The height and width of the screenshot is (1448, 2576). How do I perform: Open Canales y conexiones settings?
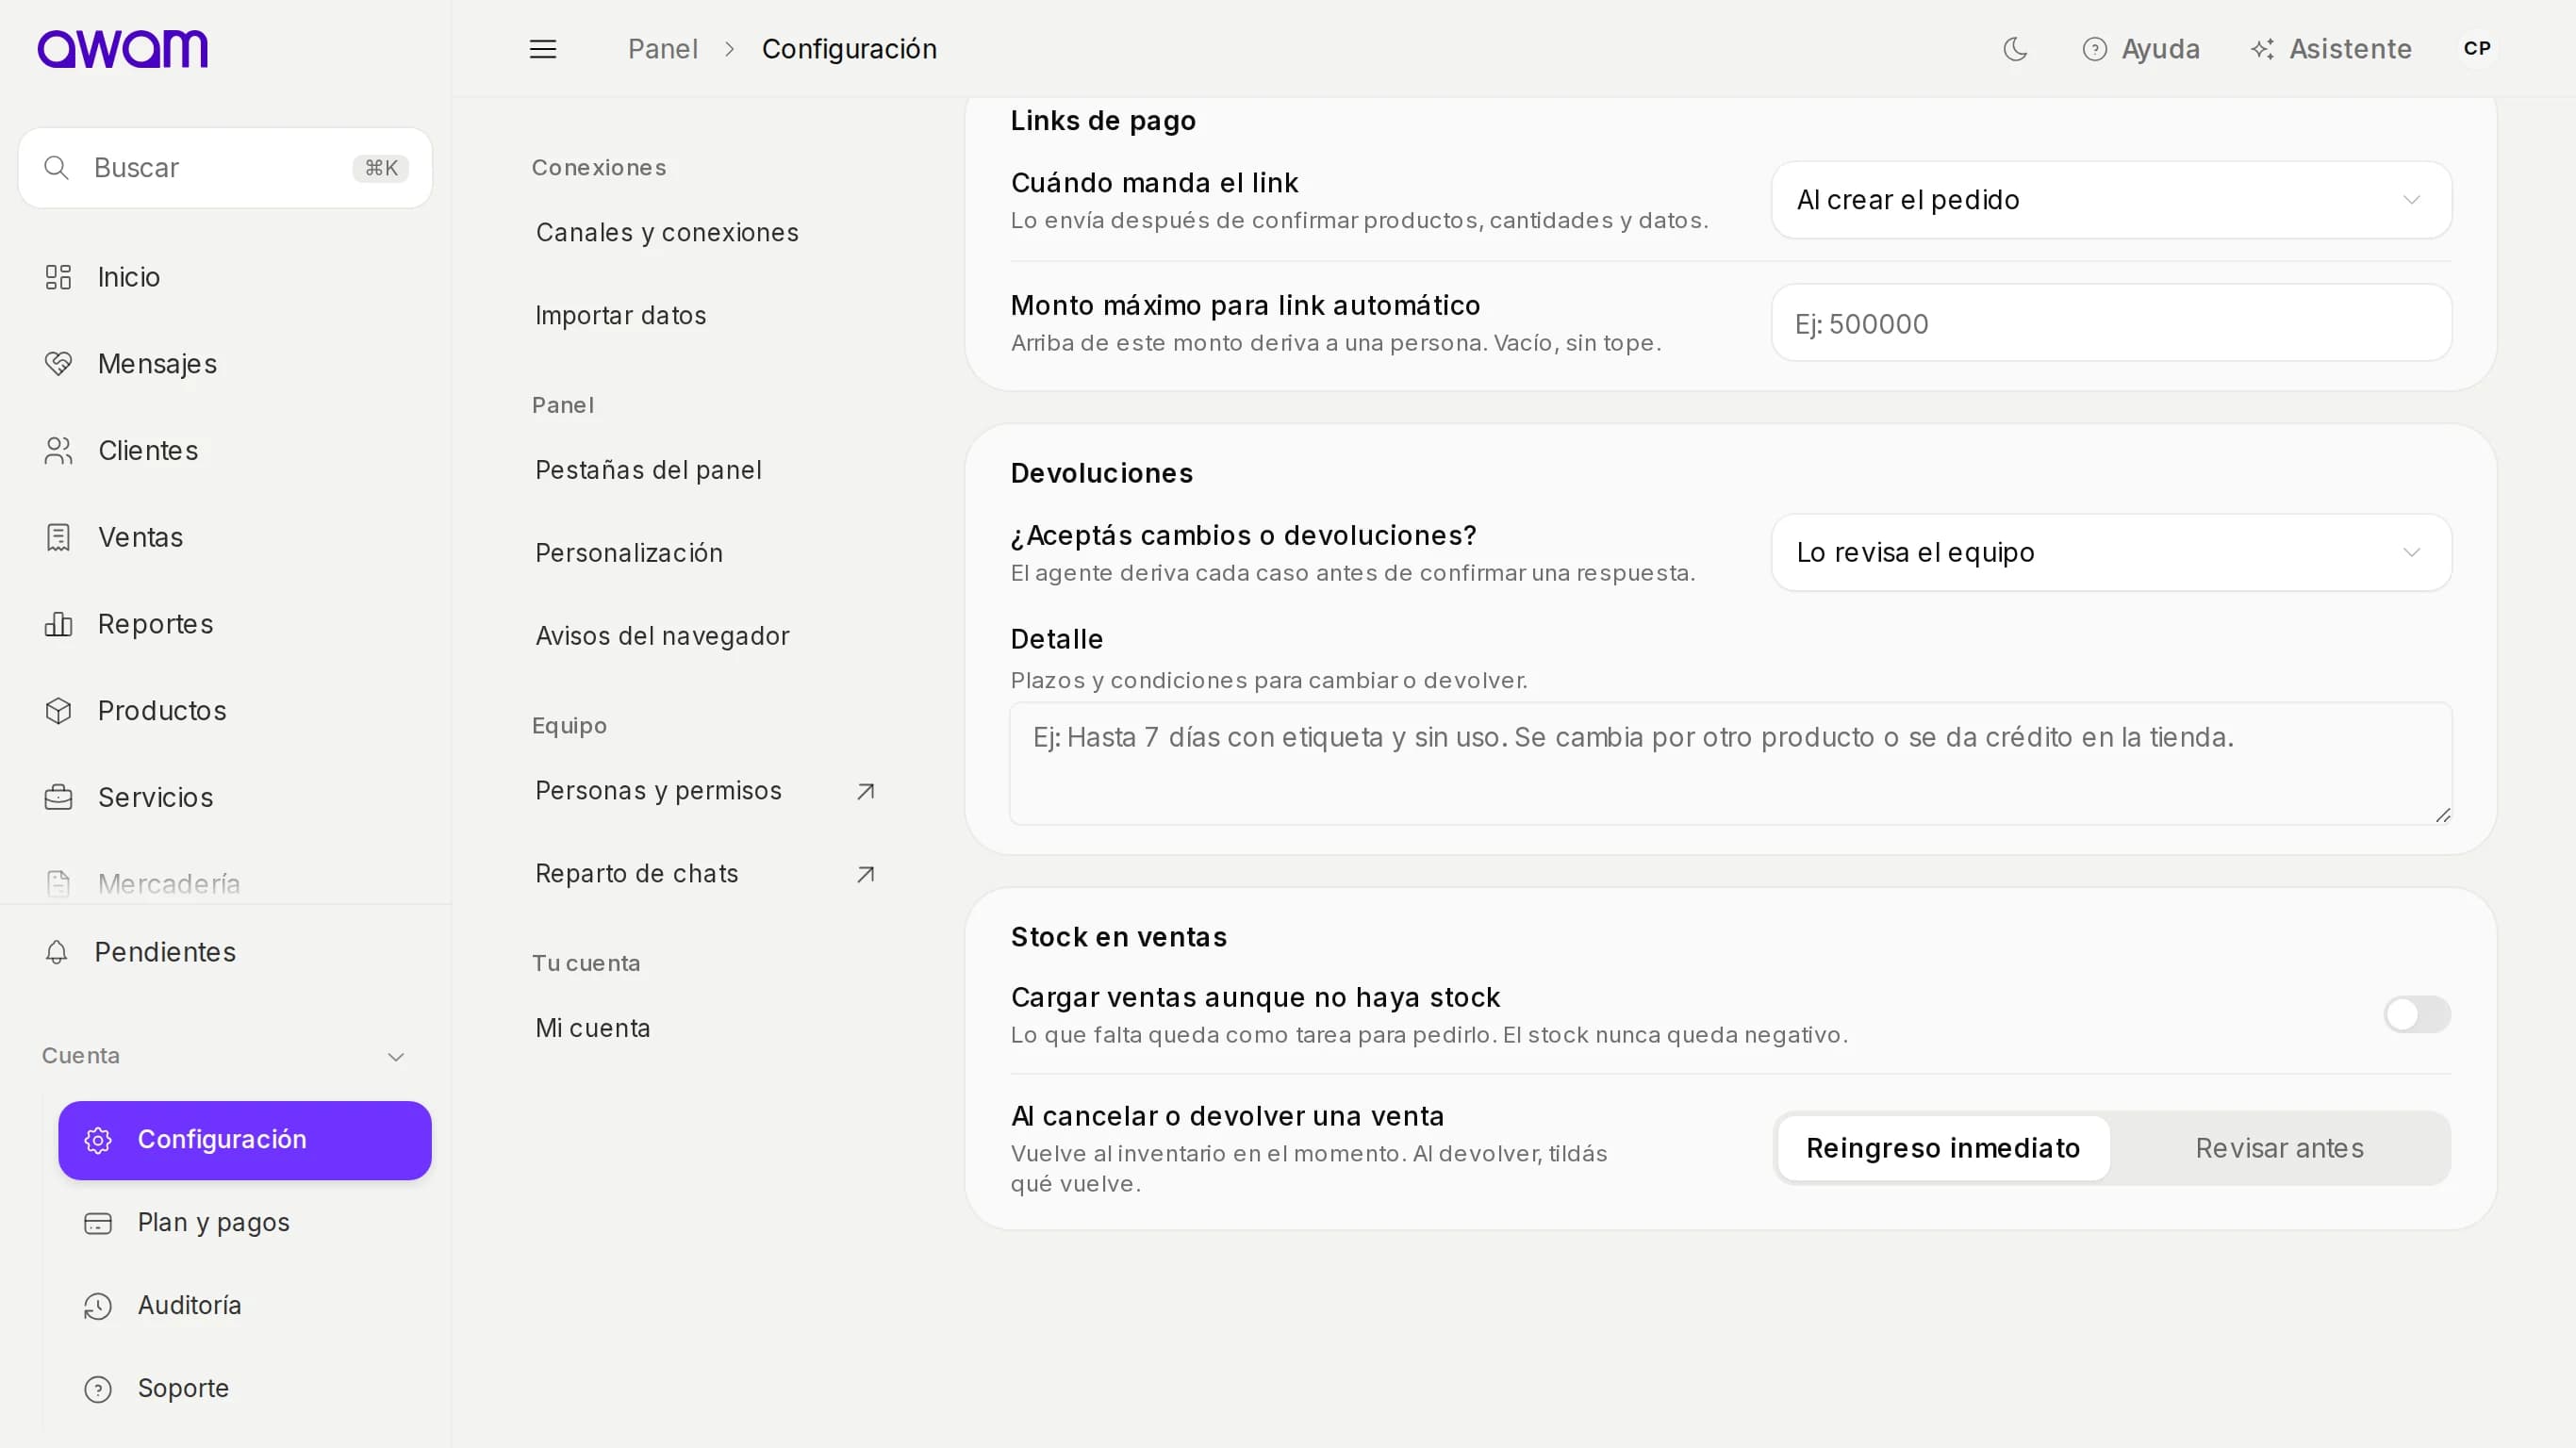tap(667, 233)
